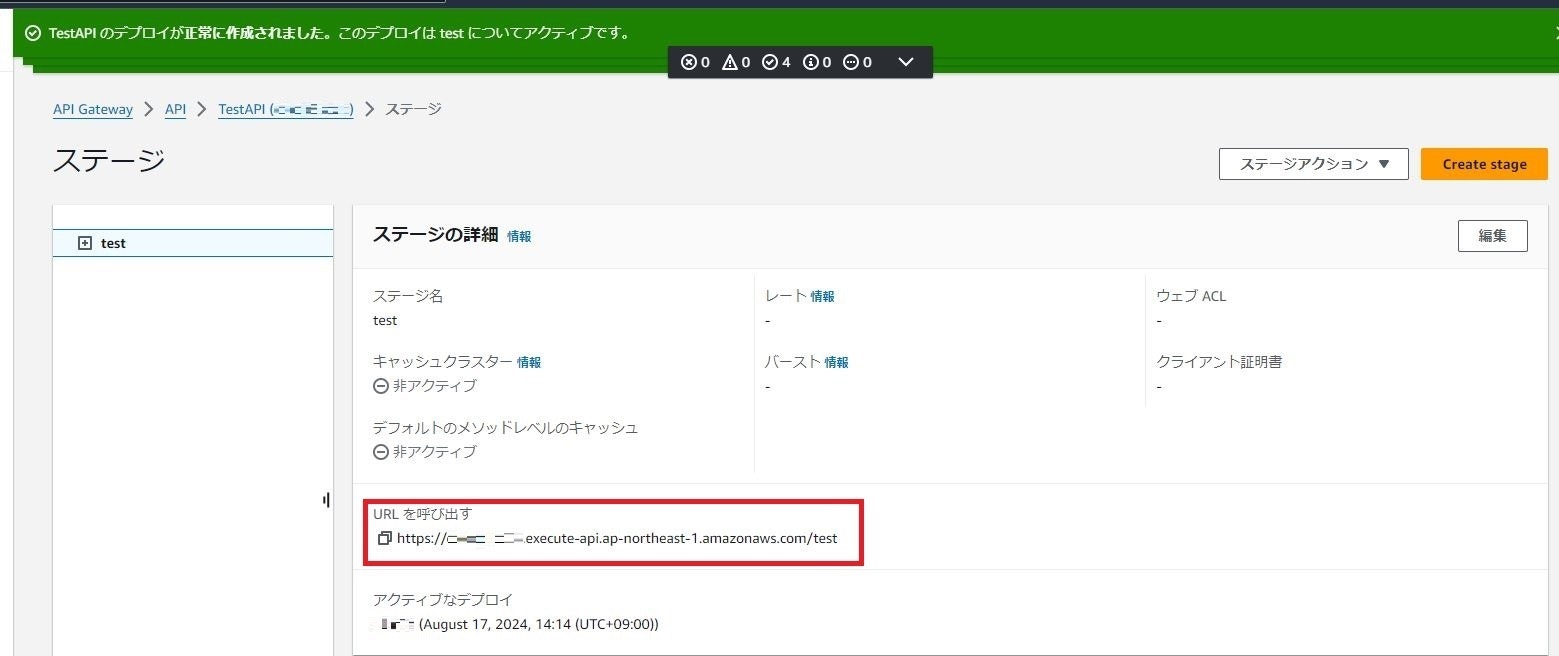Click the info count icon
Screen dimensions: 1559x656
tap(811, 62)
